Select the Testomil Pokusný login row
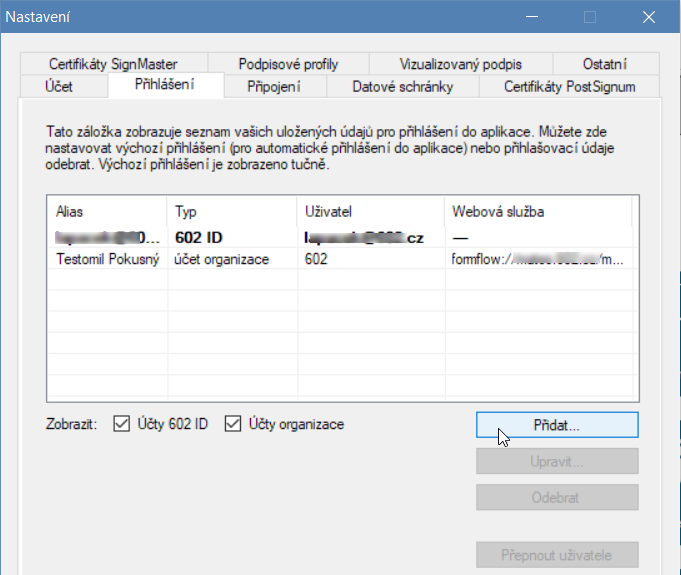Image resolution: width=681 pixels, height=575 pixels. pyautogui.click(x=107, y=259)
